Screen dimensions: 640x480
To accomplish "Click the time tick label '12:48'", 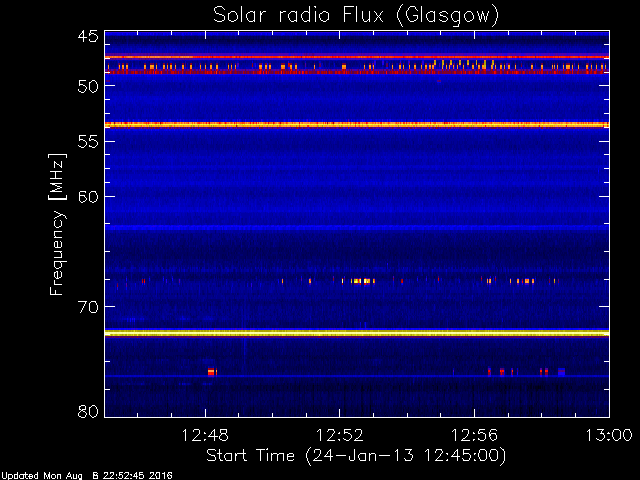I will (205, 435).
